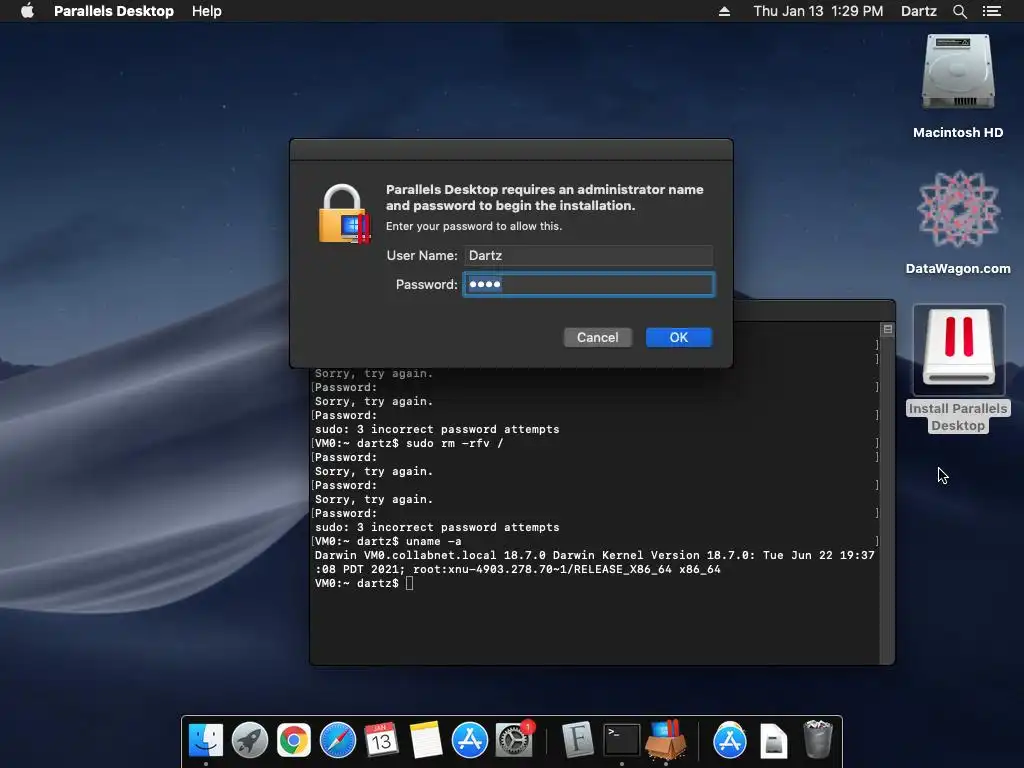
Task: Launch Google Chrome from the Dock
Action: 294,741
